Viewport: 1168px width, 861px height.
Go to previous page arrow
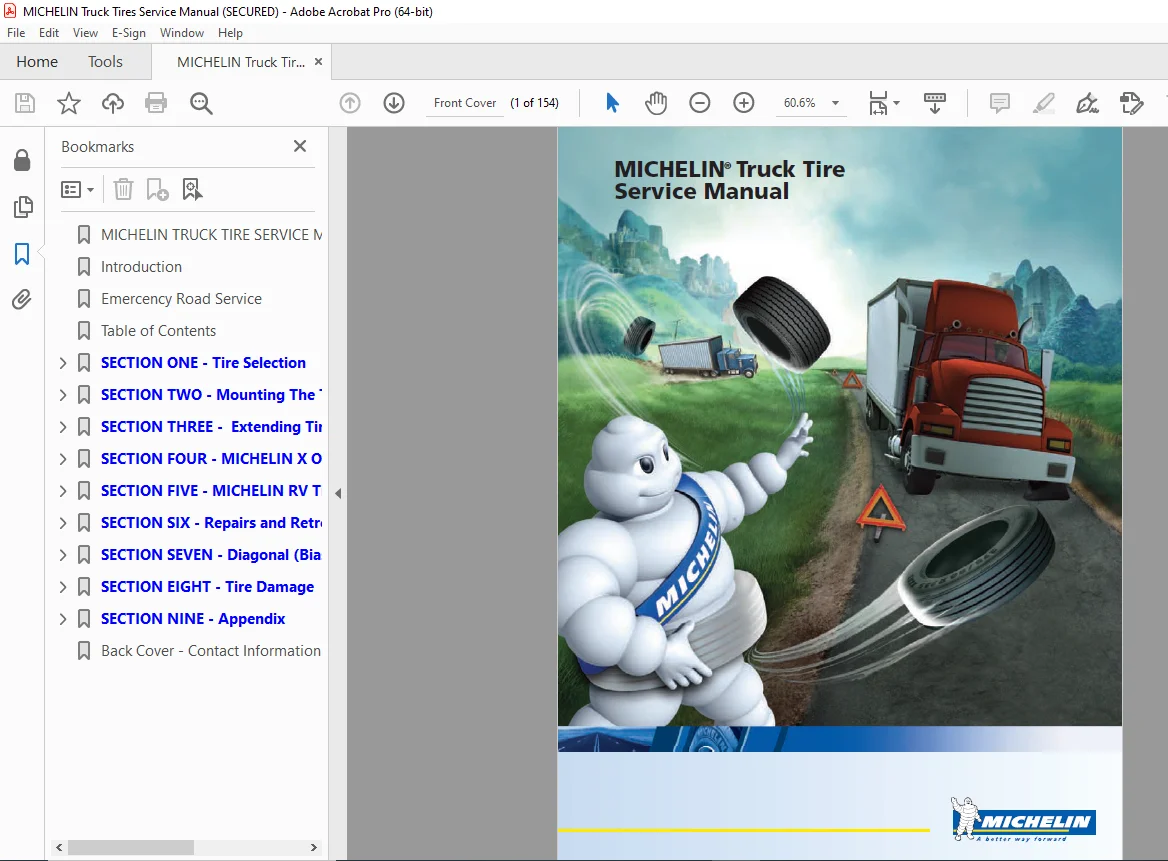350,103
